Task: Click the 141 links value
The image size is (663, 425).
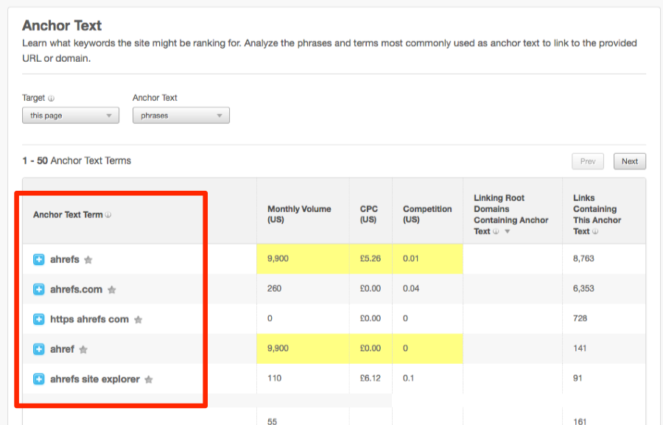Action: point(580,348)
